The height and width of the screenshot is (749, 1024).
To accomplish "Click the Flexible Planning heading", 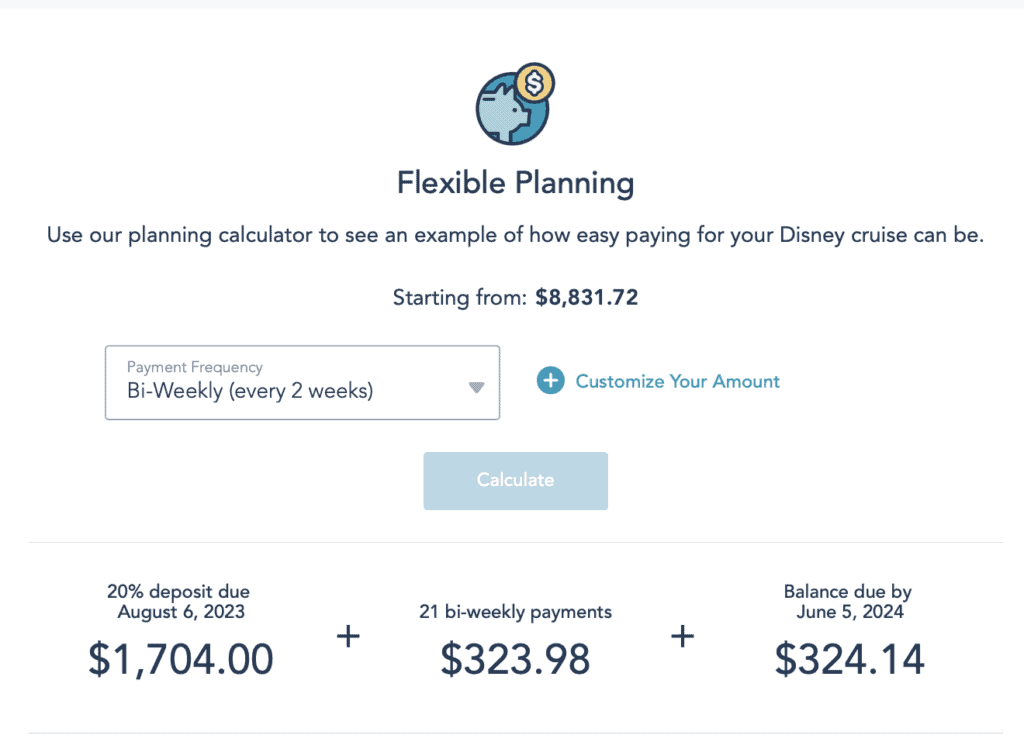I will point(515,183).
